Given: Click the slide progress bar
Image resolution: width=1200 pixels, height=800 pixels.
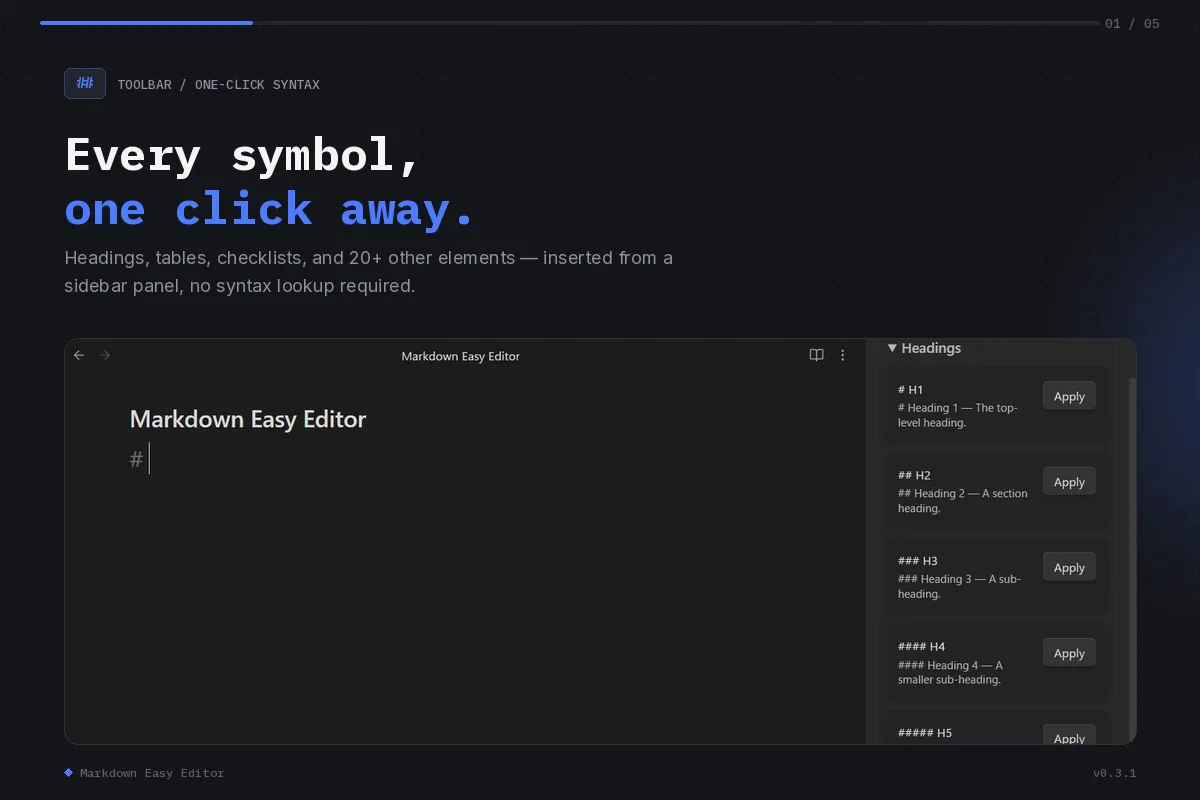Looking at the screenshot, I should [570, 22].
